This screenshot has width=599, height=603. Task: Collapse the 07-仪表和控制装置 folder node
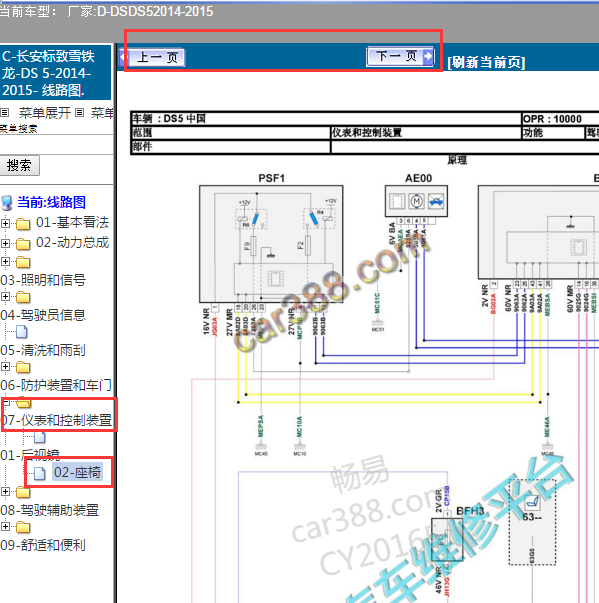click(5, 402)
